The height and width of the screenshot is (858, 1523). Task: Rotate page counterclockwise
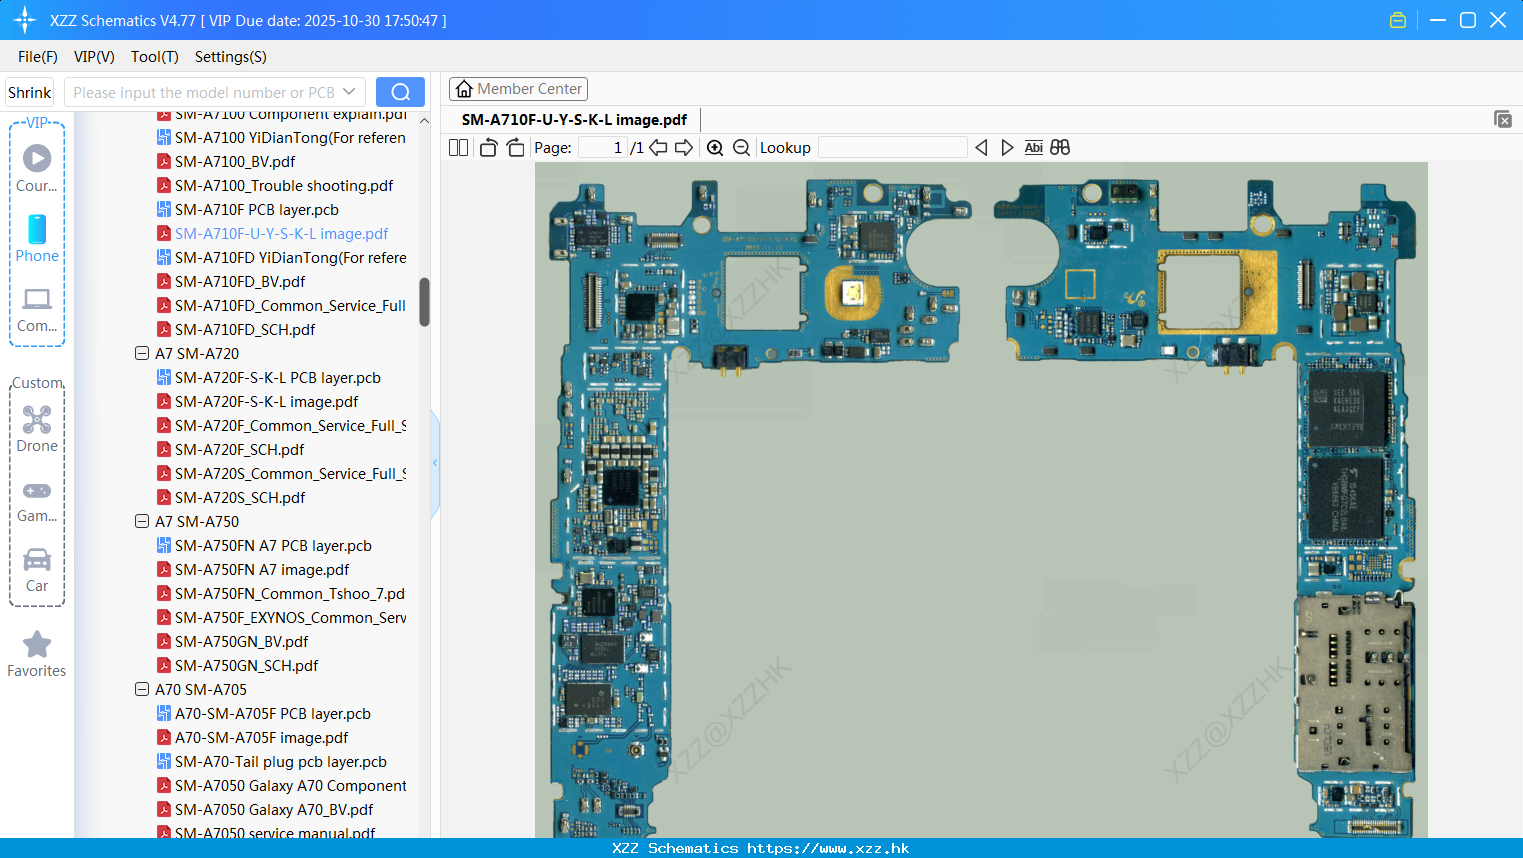pyautogui.click(x=488, y=148)
